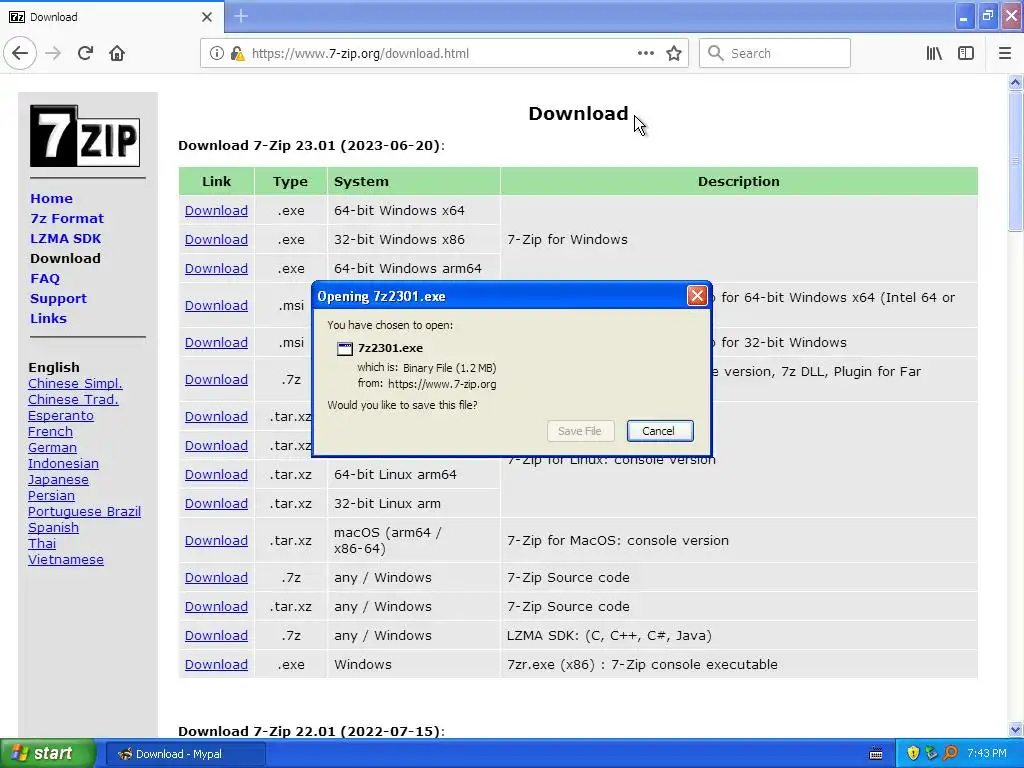Open the Support sidebar link

tap(58, 298)
